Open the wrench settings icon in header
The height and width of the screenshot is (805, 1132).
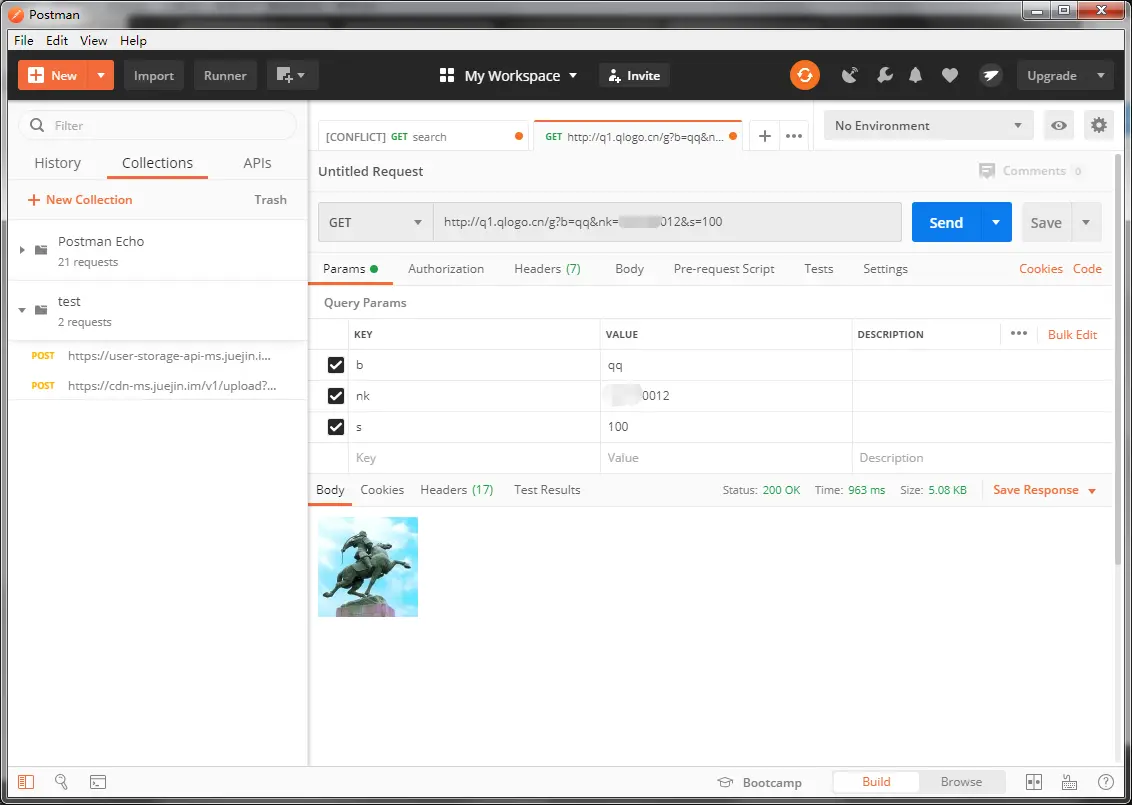click(884, 75)
